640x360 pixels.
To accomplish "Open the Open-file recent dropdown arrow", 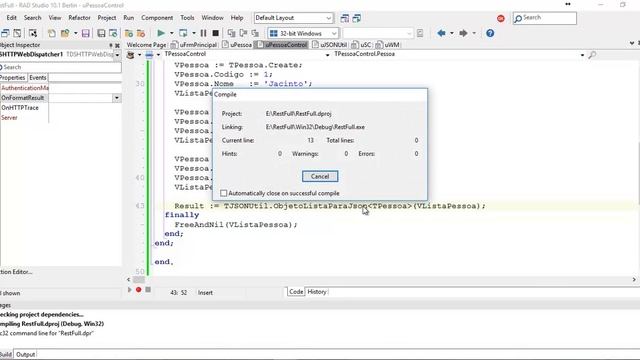I will point(76,33).
